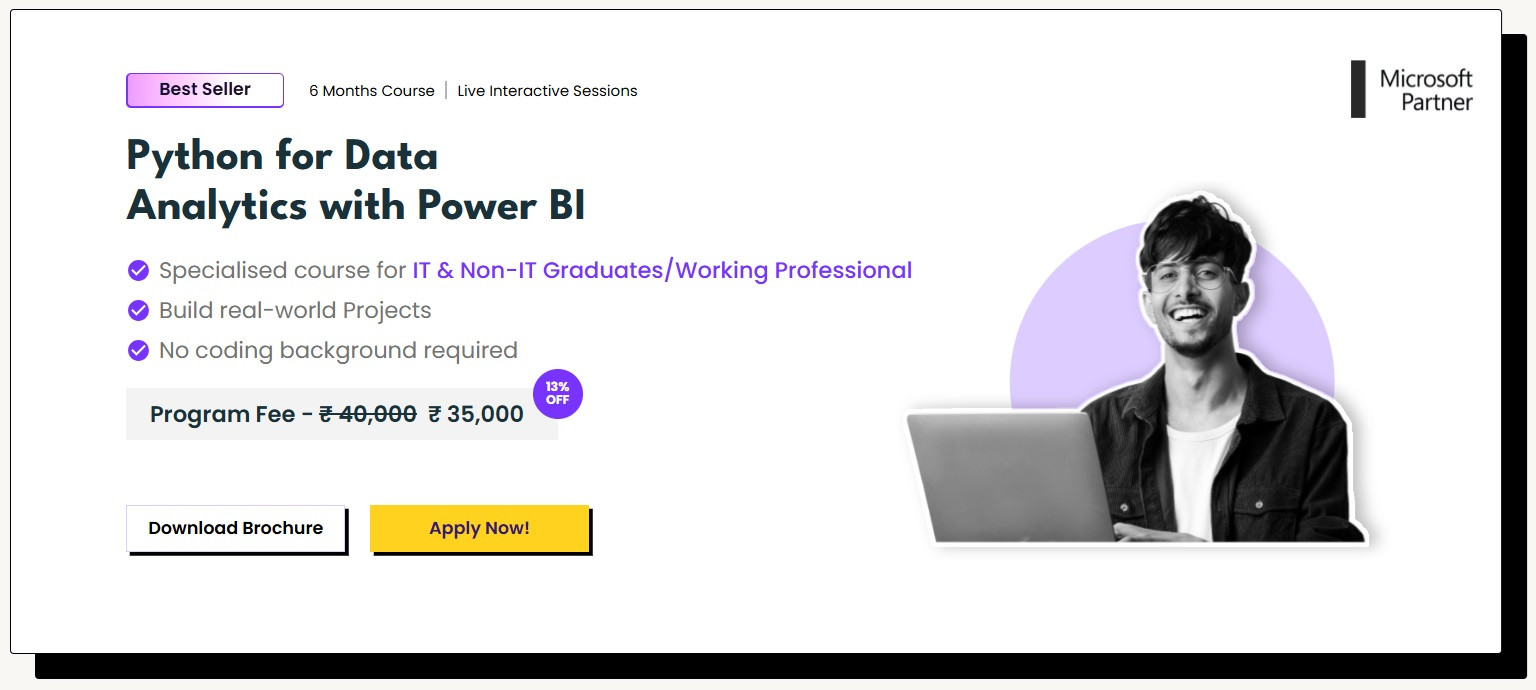Click the struck-through ₹ 40,000 price
1536x690 pixels.
(368, 414)
